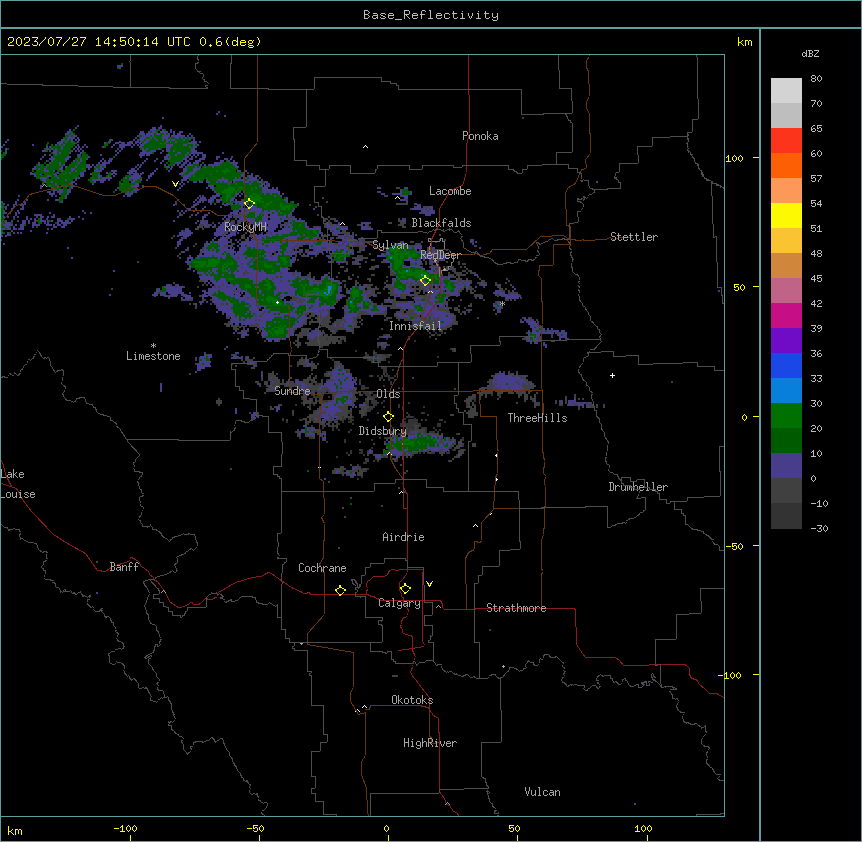Click the Cochrane label
This screenshot has width=862, height=842.
pyautogui.click(x=322, y=568)
